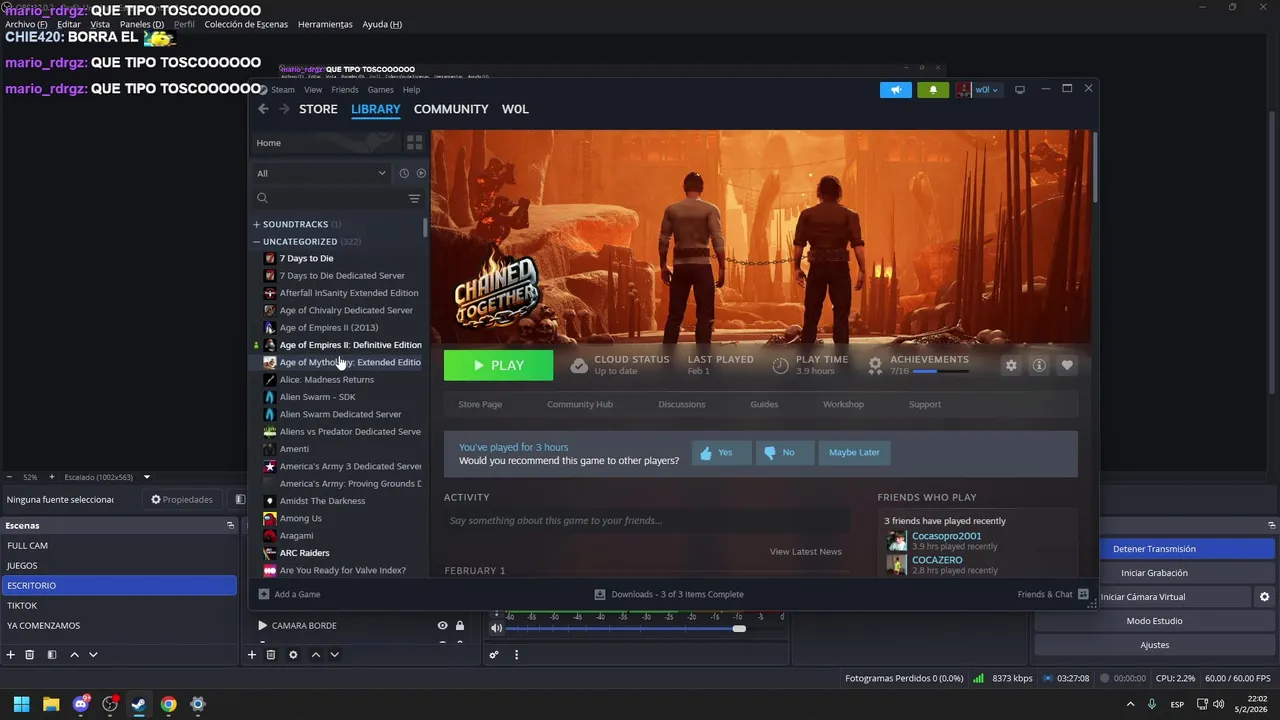Move OBS scene up arrow
Viewport: 1280px width, 720px height.
[x=74, y=655]
